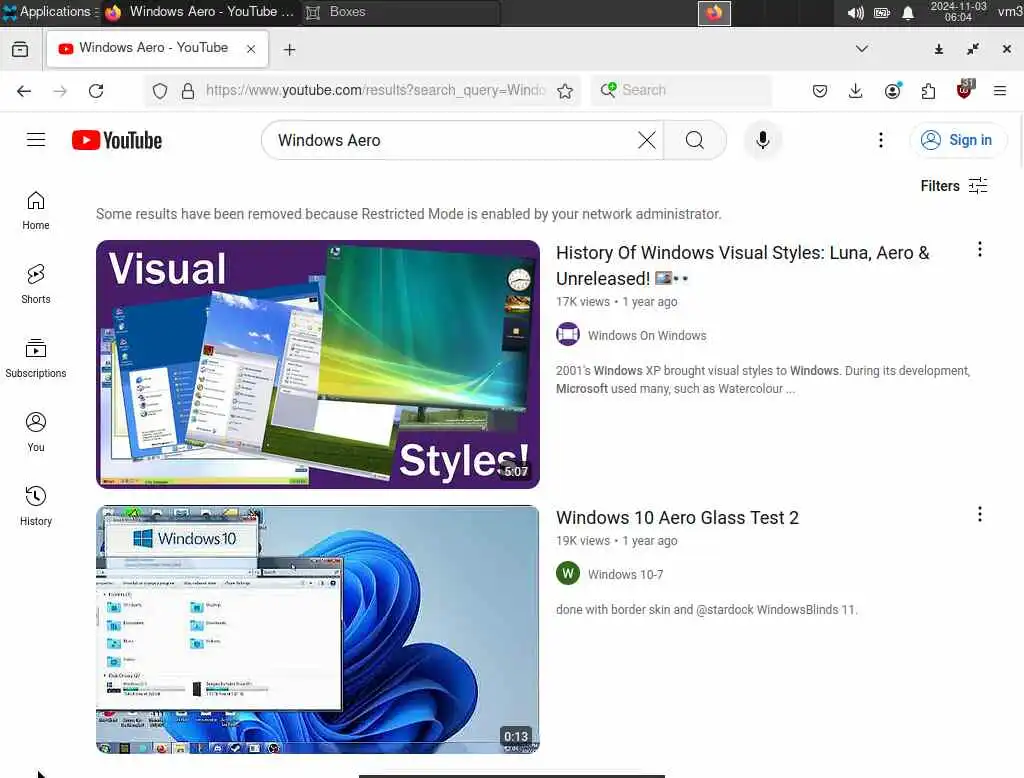Bookmark this page with the star

(x=565, y=91)
